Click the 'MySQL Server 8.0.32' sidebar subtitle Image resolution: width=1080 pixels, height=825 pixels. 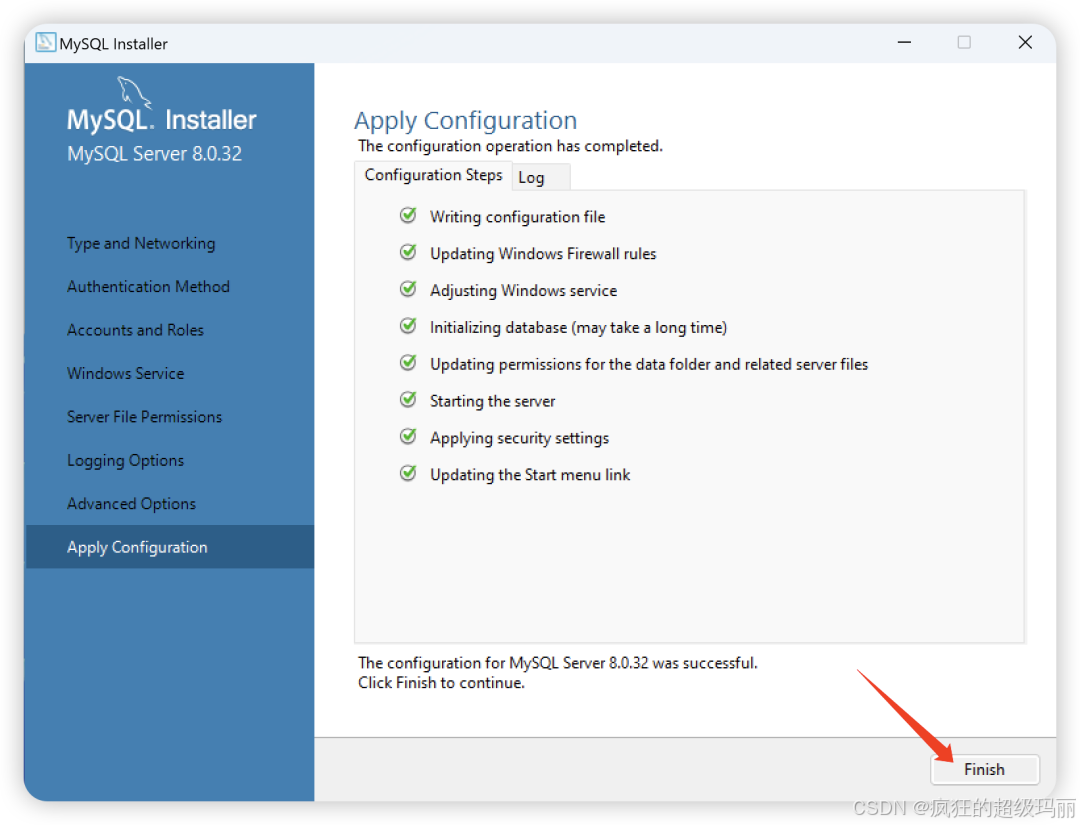[154, 154]
